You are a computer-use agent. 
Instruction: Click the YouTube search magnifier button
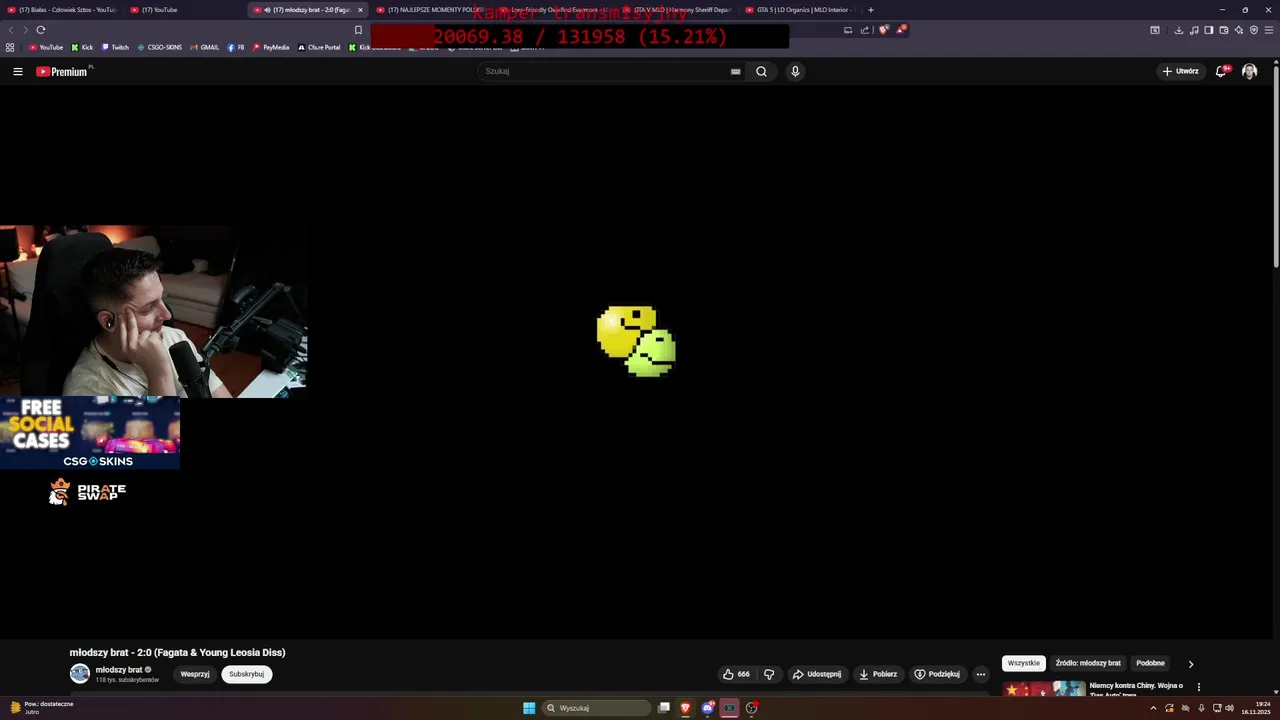(761, 71)
